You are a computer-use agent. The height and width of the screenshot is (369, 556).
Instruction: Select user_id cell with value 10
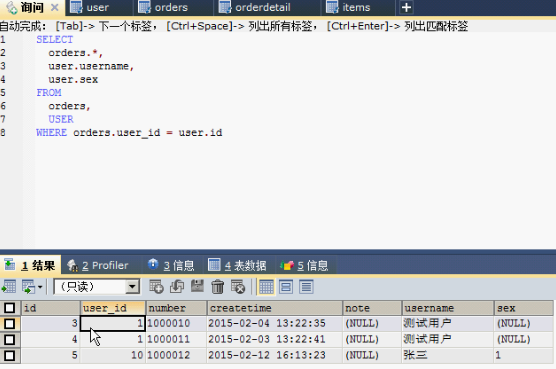(112, 355)
